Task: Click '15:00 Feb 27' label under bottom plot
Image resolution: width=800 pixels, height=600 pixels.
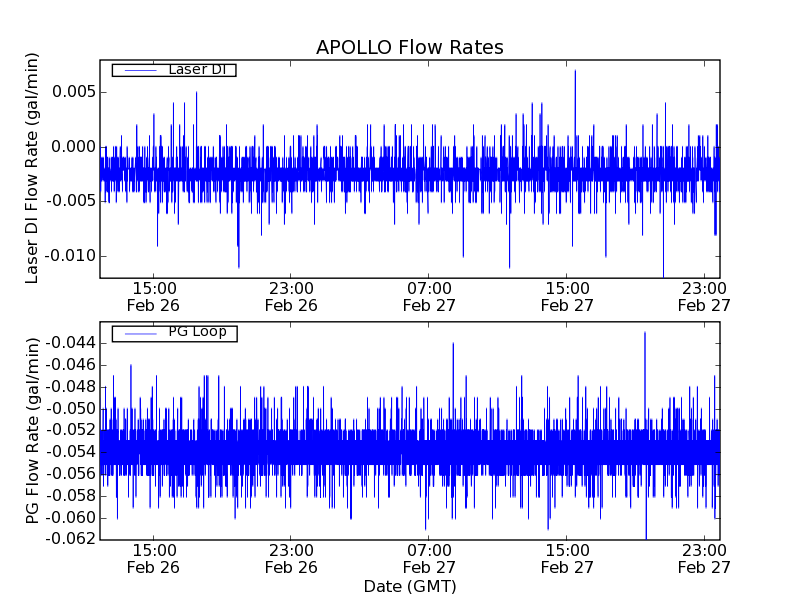Action: pos(567,559)
